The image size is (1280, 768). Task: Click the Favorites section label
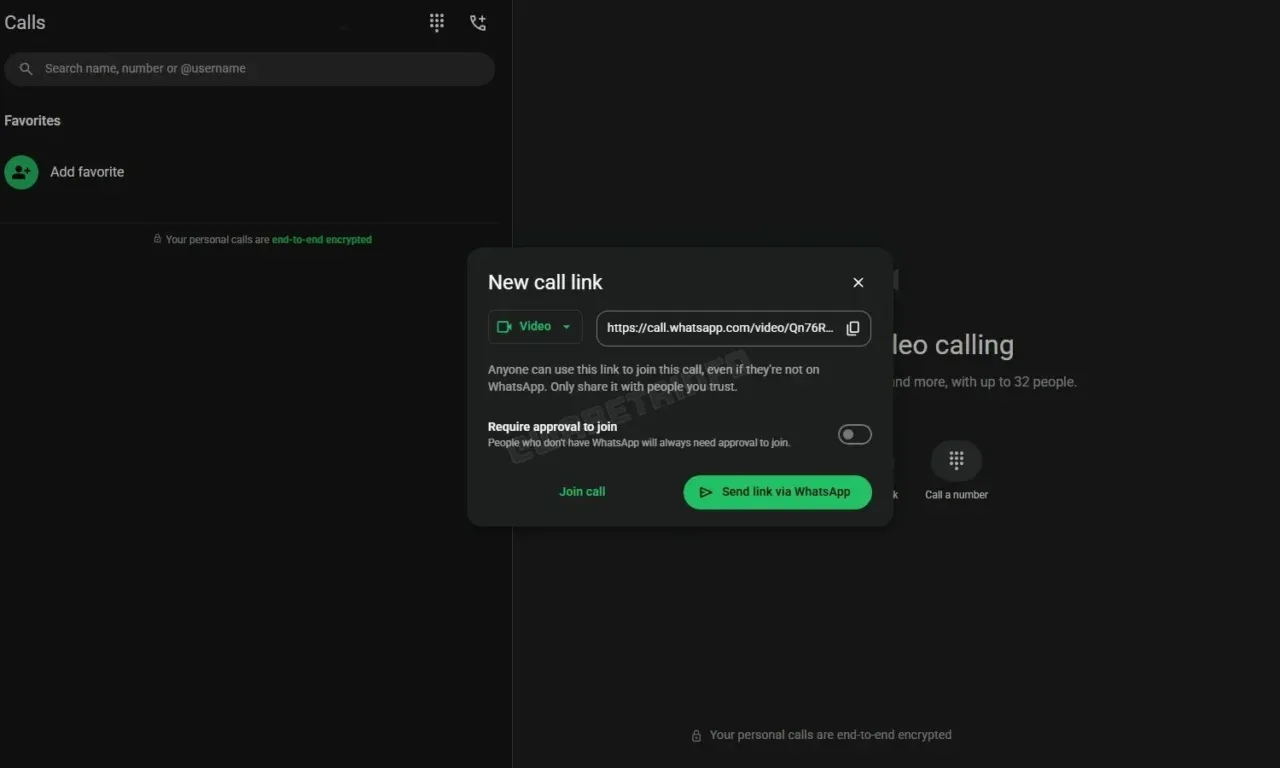[32, 121]
